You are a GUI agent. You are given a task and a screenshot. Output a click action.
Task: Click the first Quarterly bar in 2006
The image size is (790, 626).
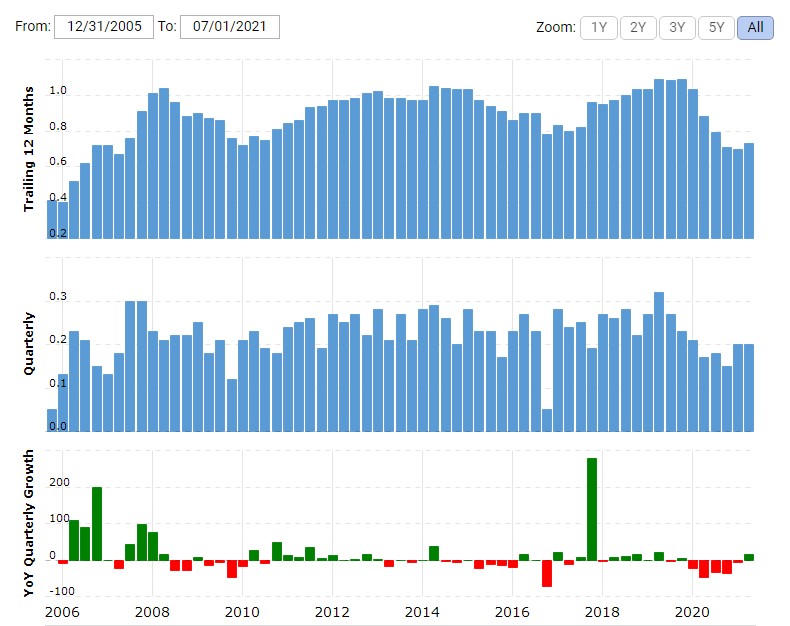[x=52, y=420]
